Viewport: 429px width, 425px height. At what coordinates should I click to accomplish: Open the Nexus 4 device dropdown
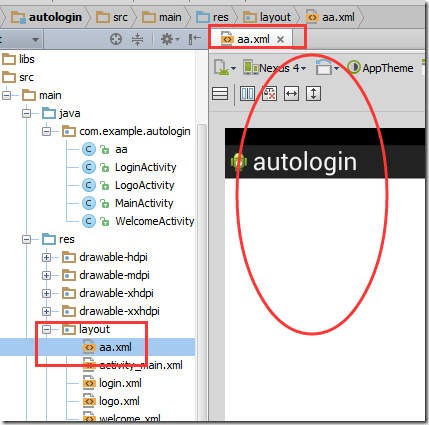[274, 68]
